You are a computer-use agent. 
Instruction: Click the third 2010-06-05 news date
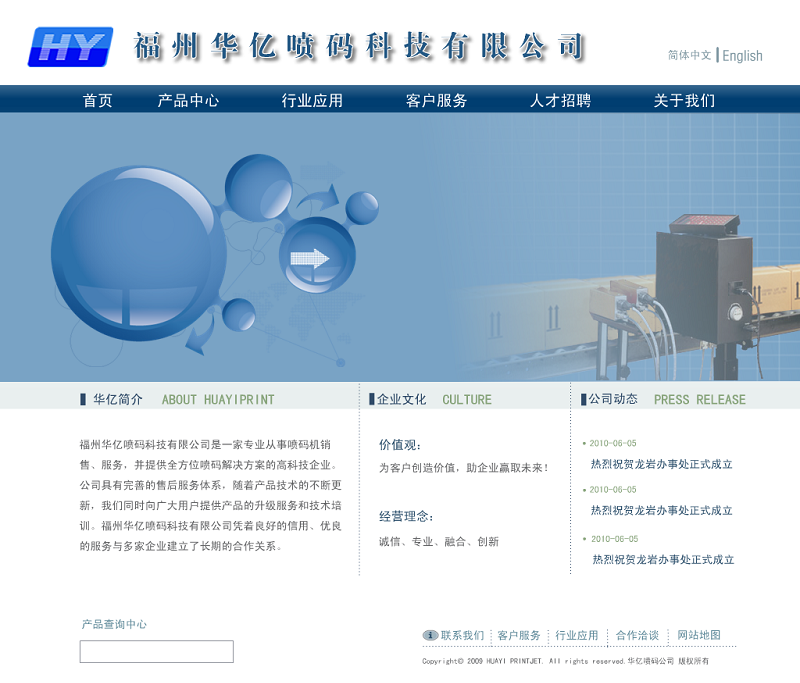[614, 539]
